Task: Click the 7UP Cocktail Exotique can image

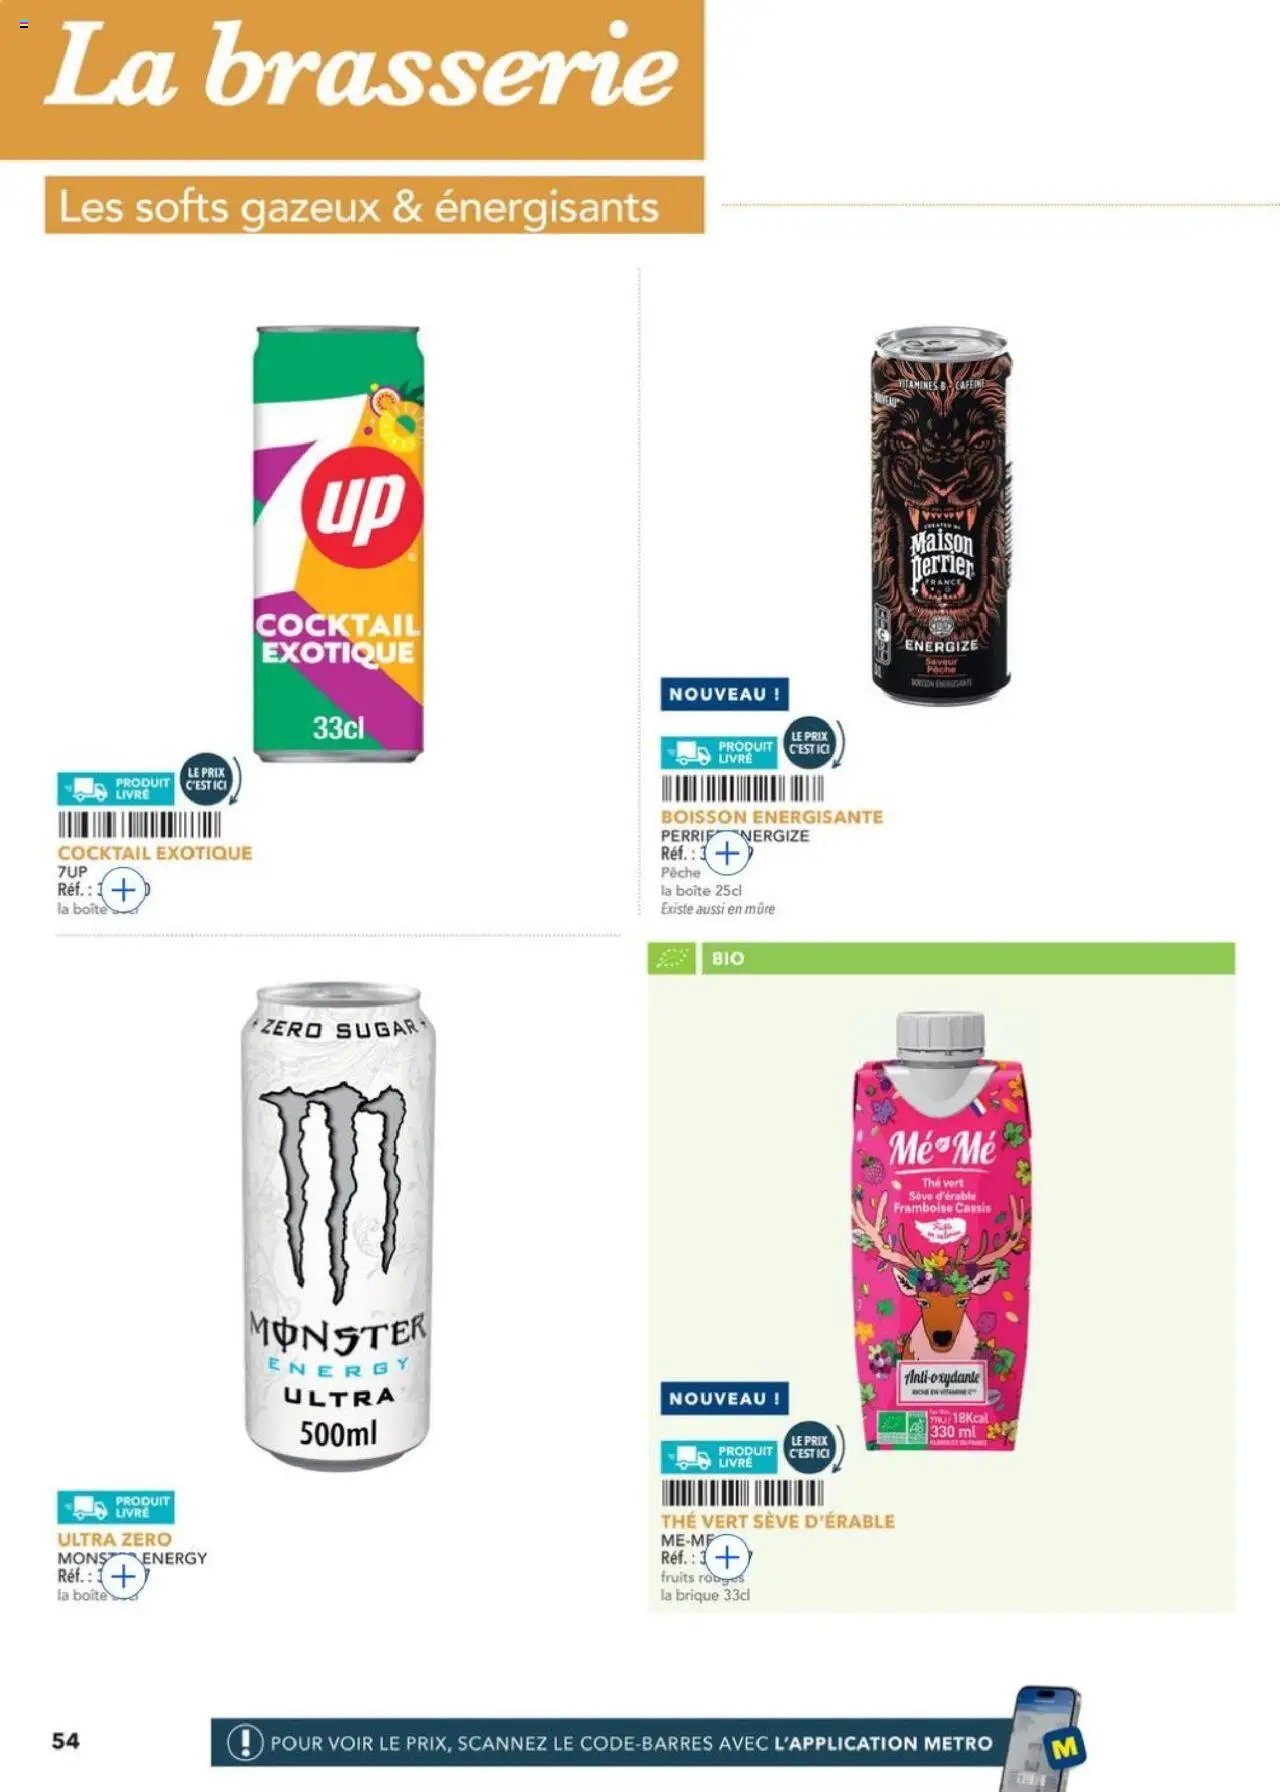Action: point(338,544)
